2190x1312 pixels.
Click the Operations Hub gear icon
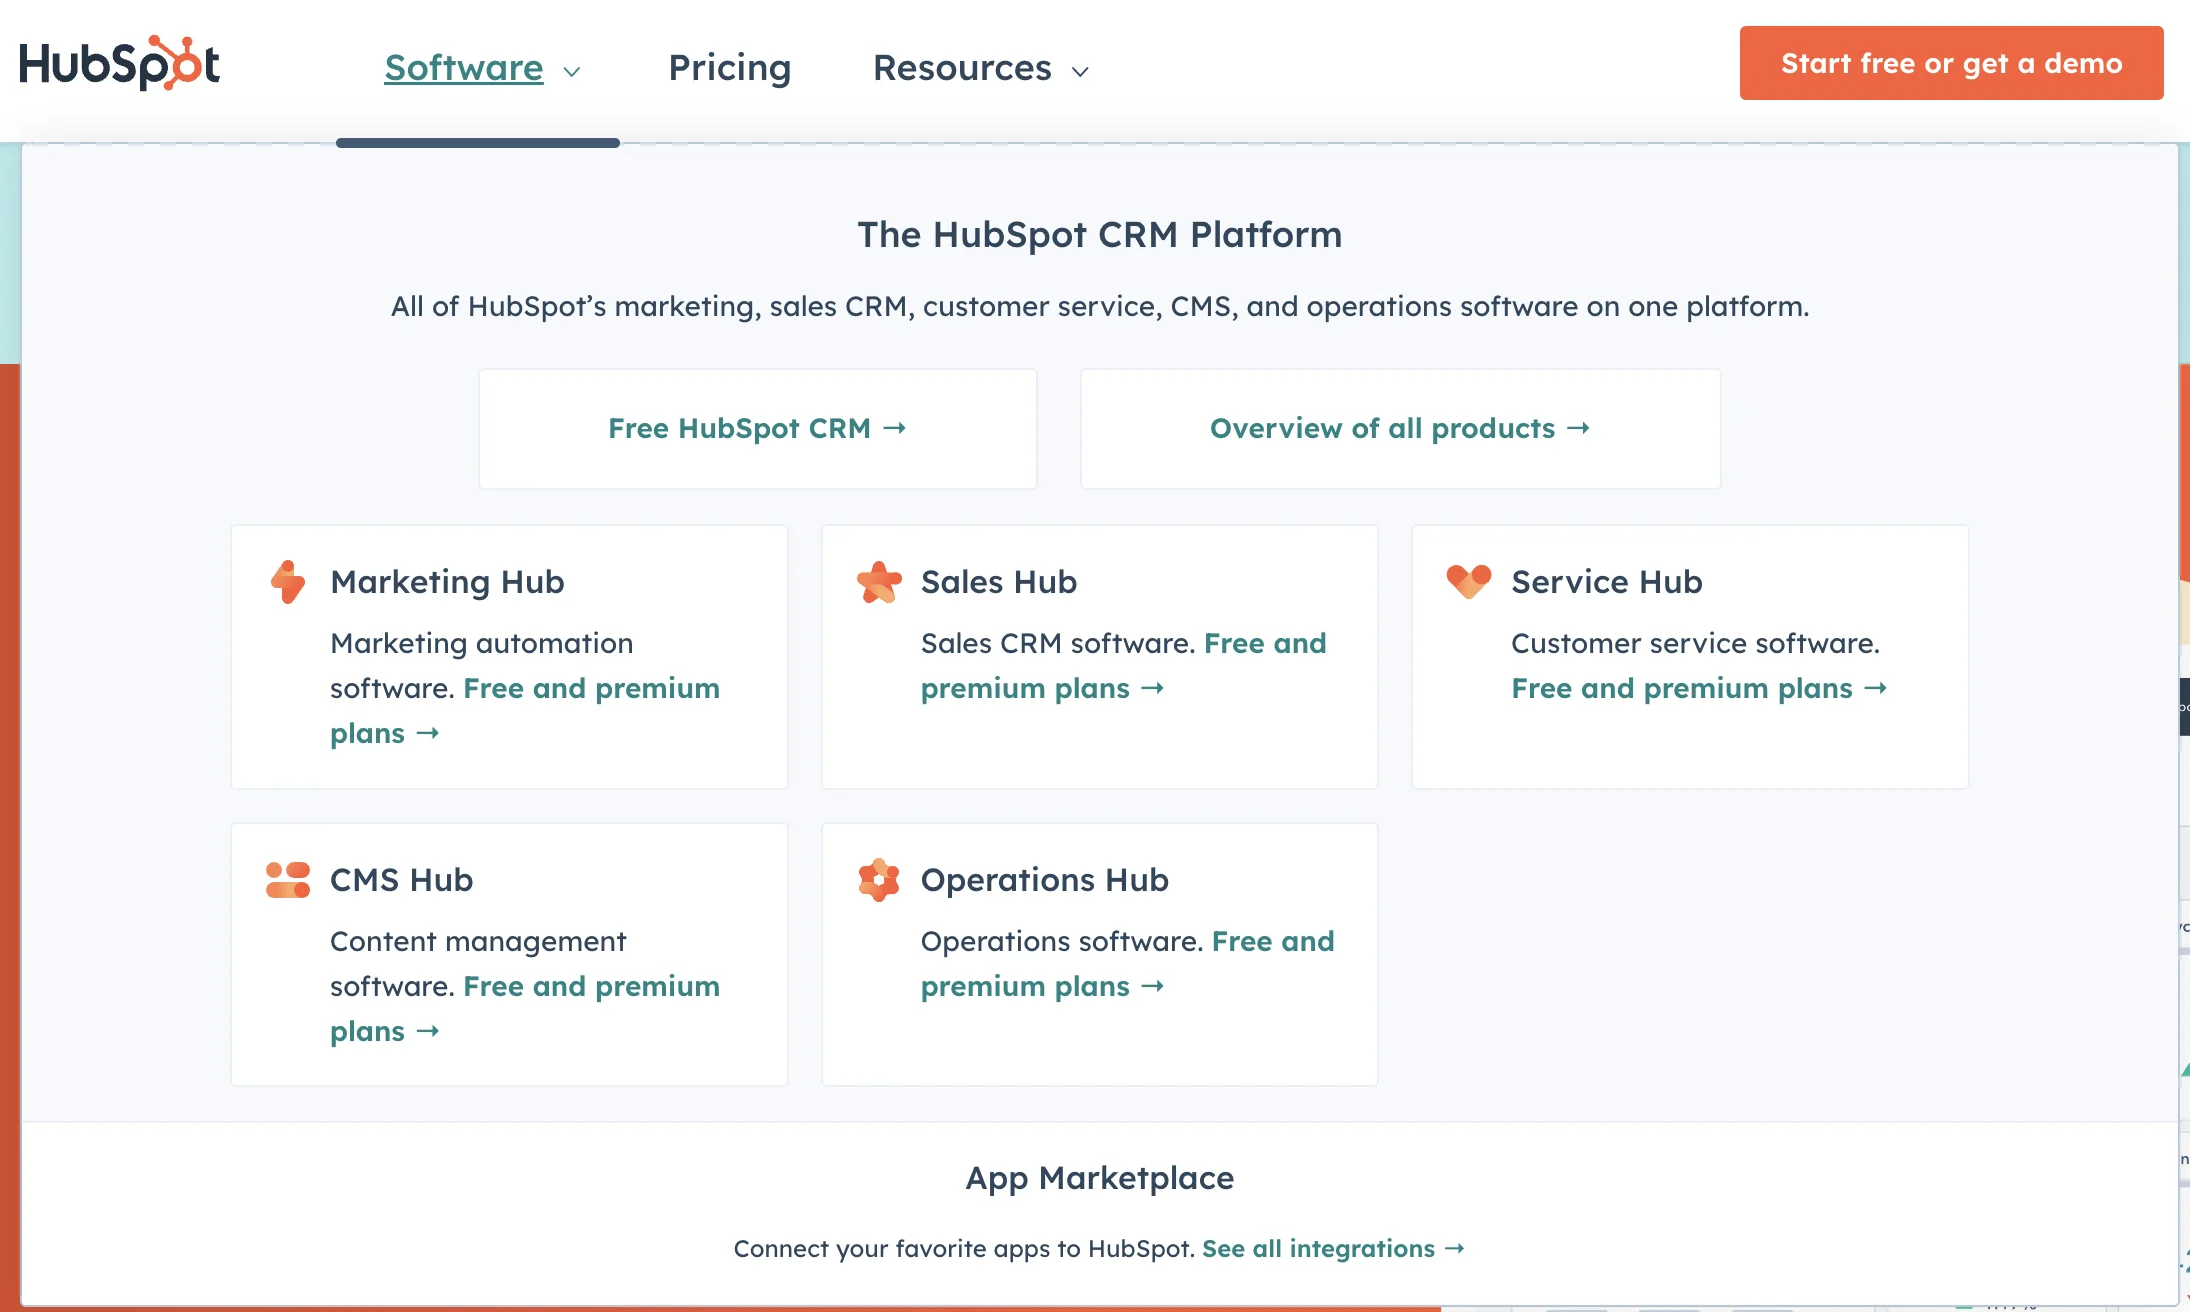click(x=879, y=880)
